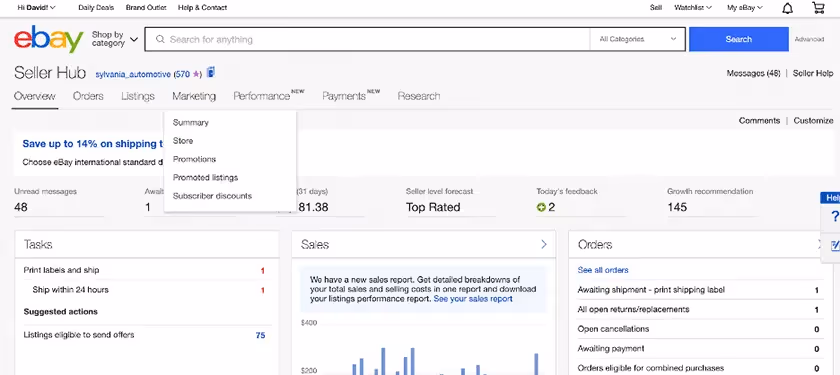Image resolution: width=840 pixels, height=375 pixels.
Task: Expand the Hi David account dropdown
Action: coord(36,8)
